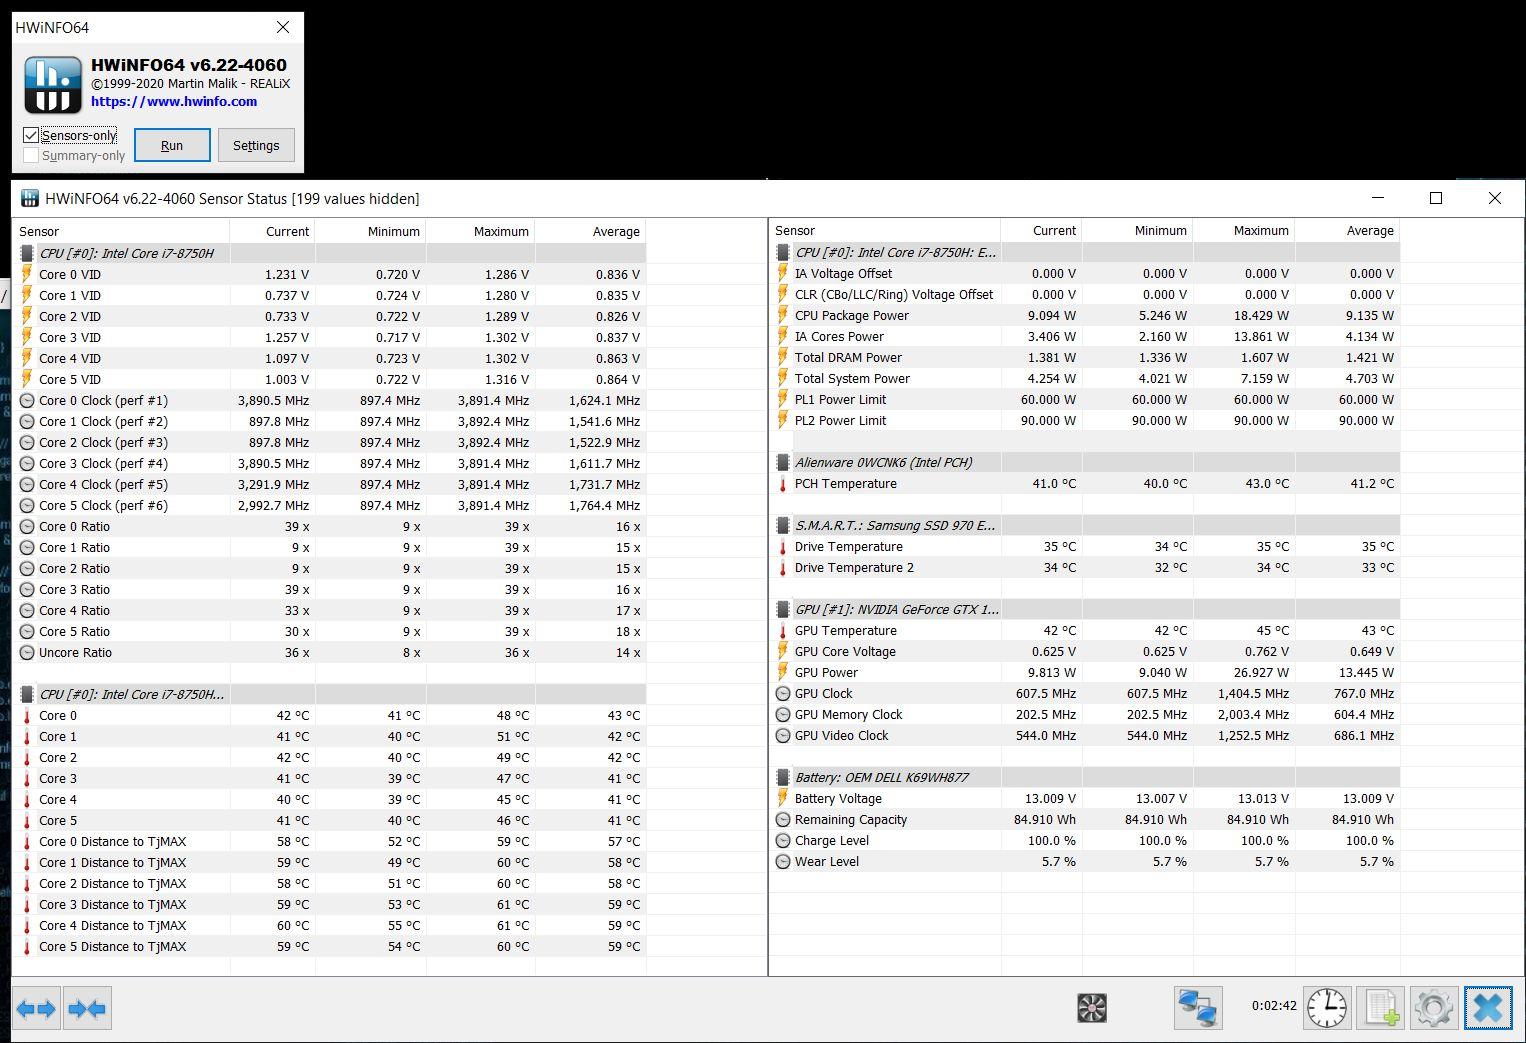The height and width of the screenshot is (1043, 1526).
Task: Click the shrink layout blue arrows icon
Action: tap(87, 1008)
